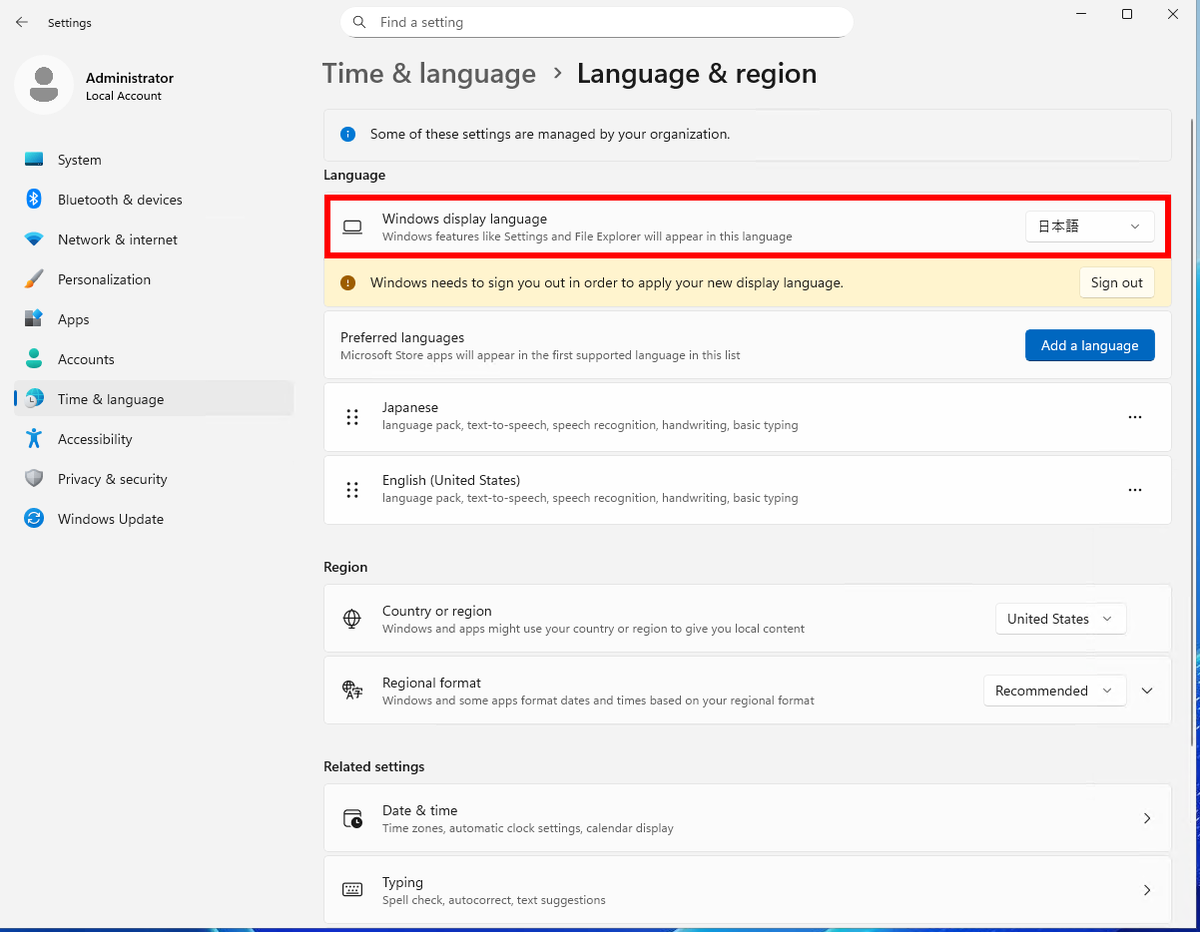Click the Sign out button
This screenshot has width=1200, height=932.
point(1116,282)
